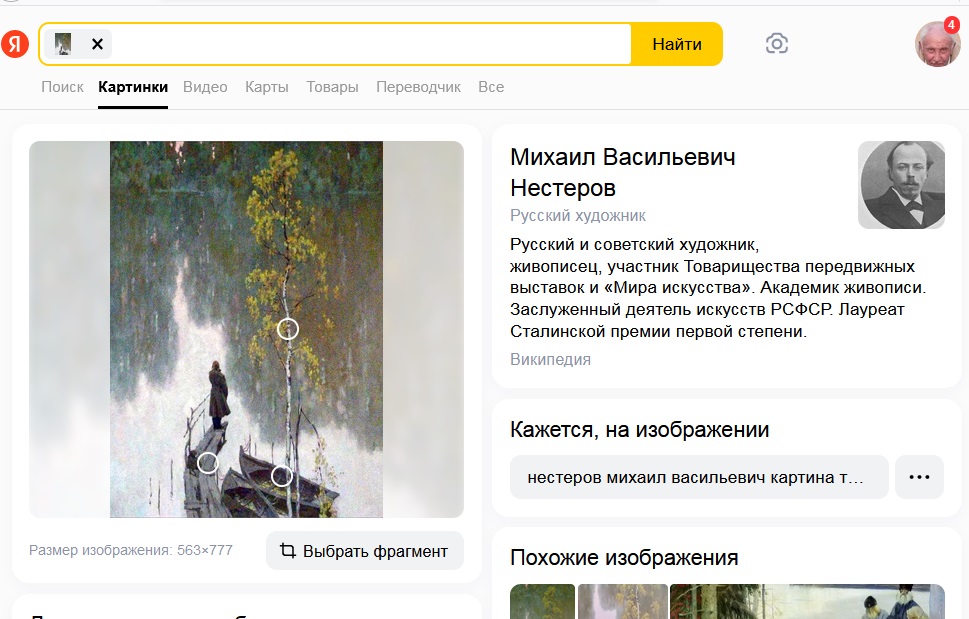Switch to the Поиск tab

point(62,87)
